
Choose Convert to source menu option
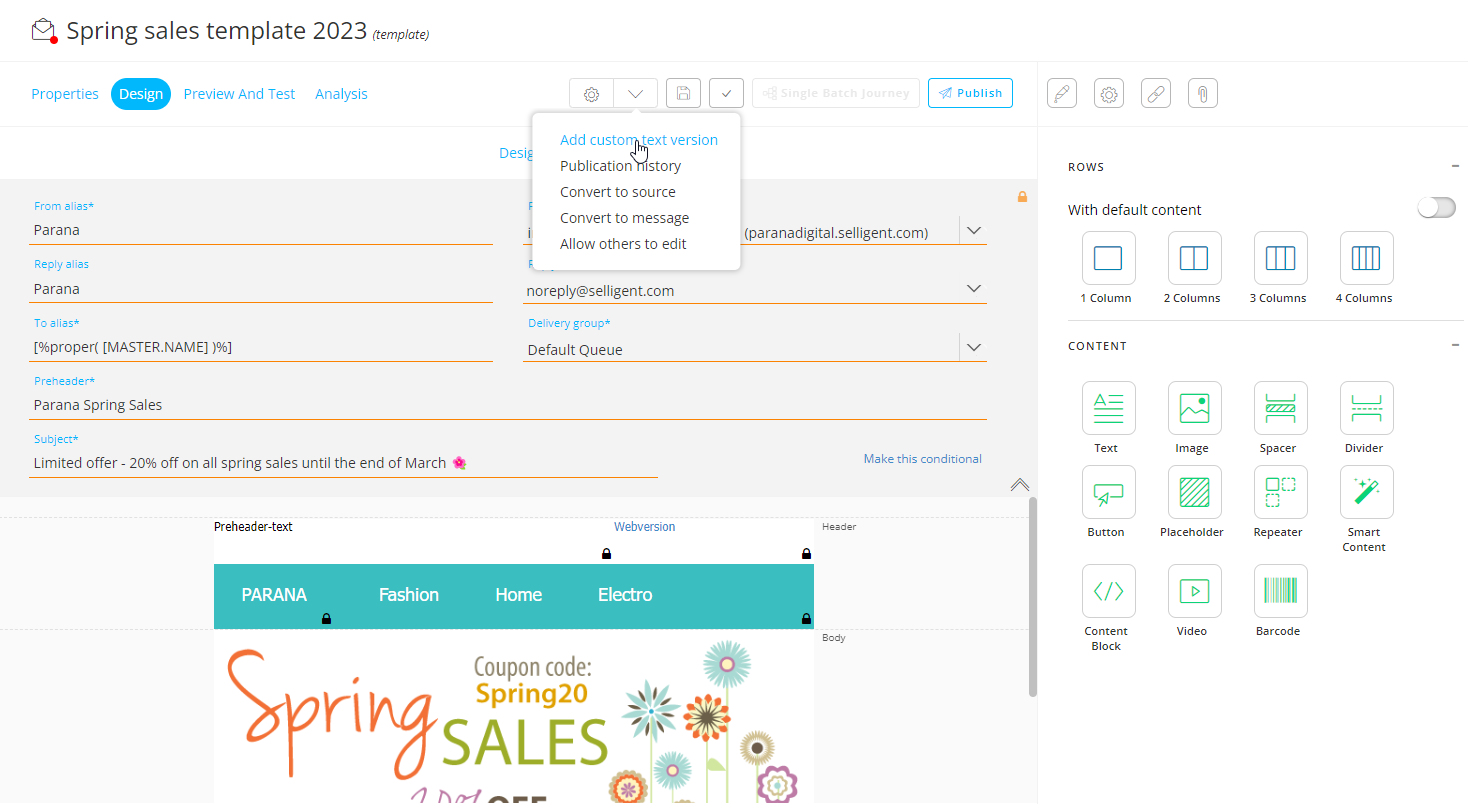pyautogui.click(x=617, y=192)
